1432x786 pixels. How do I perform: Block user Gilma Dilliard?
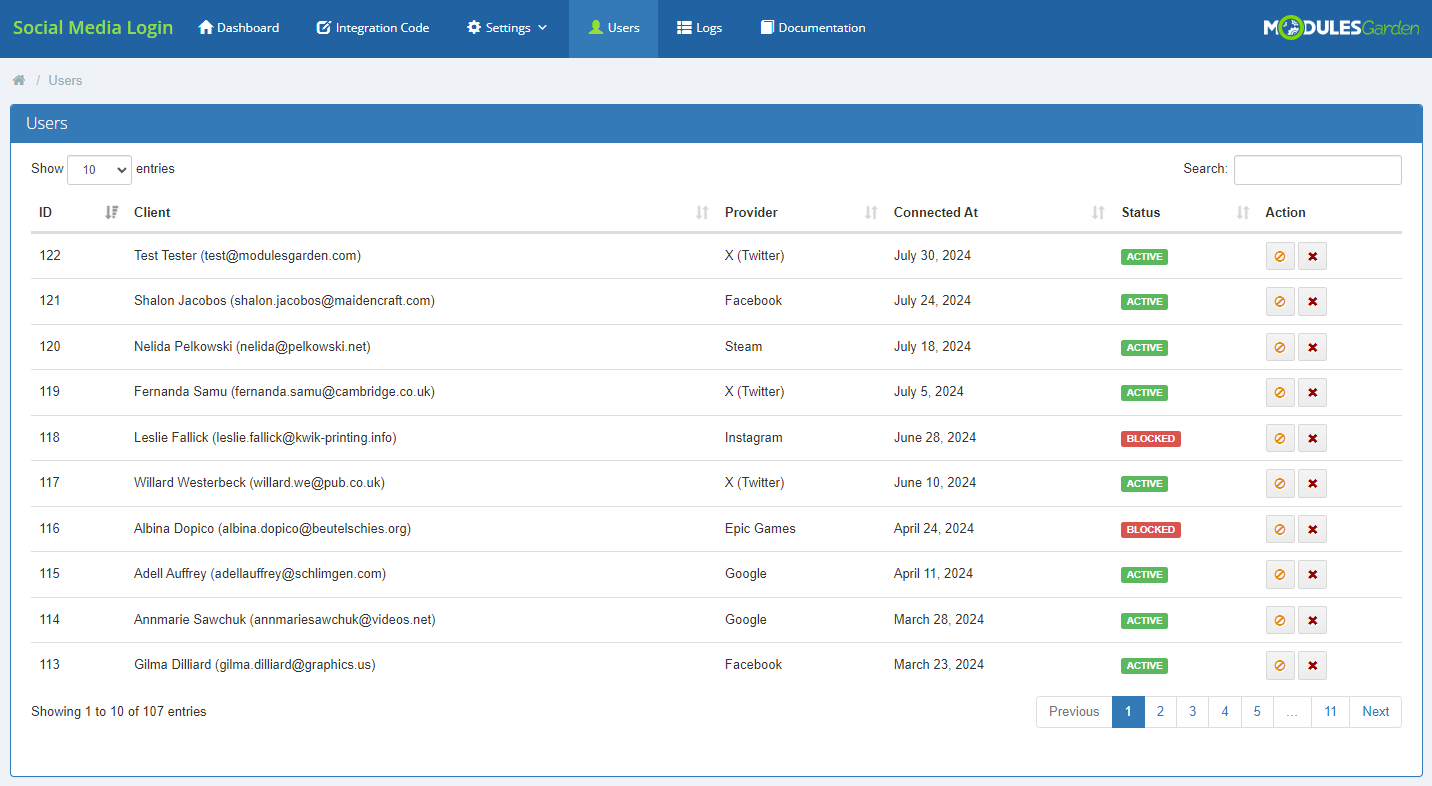[1280, 665]
